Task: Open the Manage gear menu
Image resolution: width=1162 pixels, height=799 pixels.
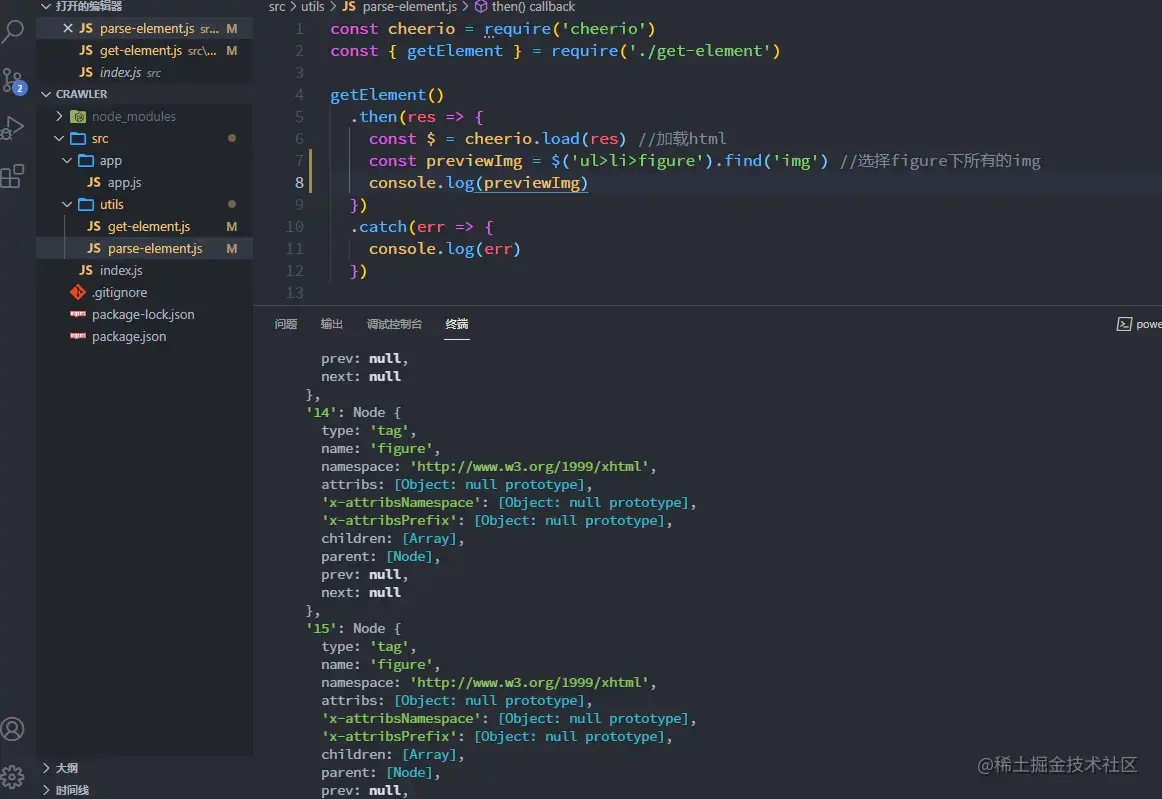Action: pyautogui.click(x=13, y=777)
